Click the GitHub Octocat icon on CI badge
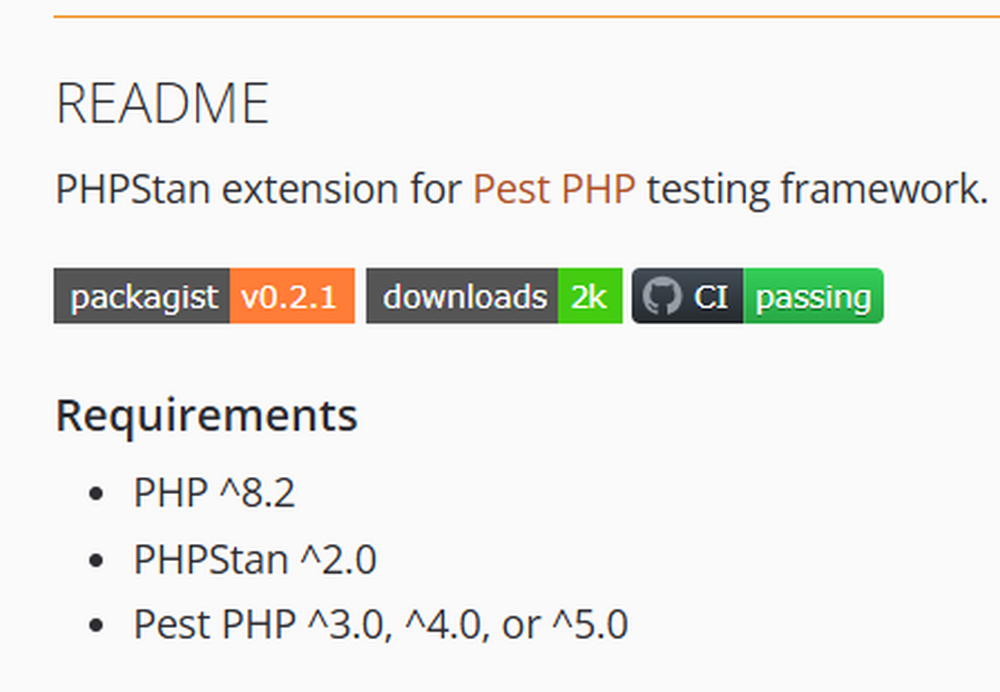The image size is (1000, 692). [661, 296]
